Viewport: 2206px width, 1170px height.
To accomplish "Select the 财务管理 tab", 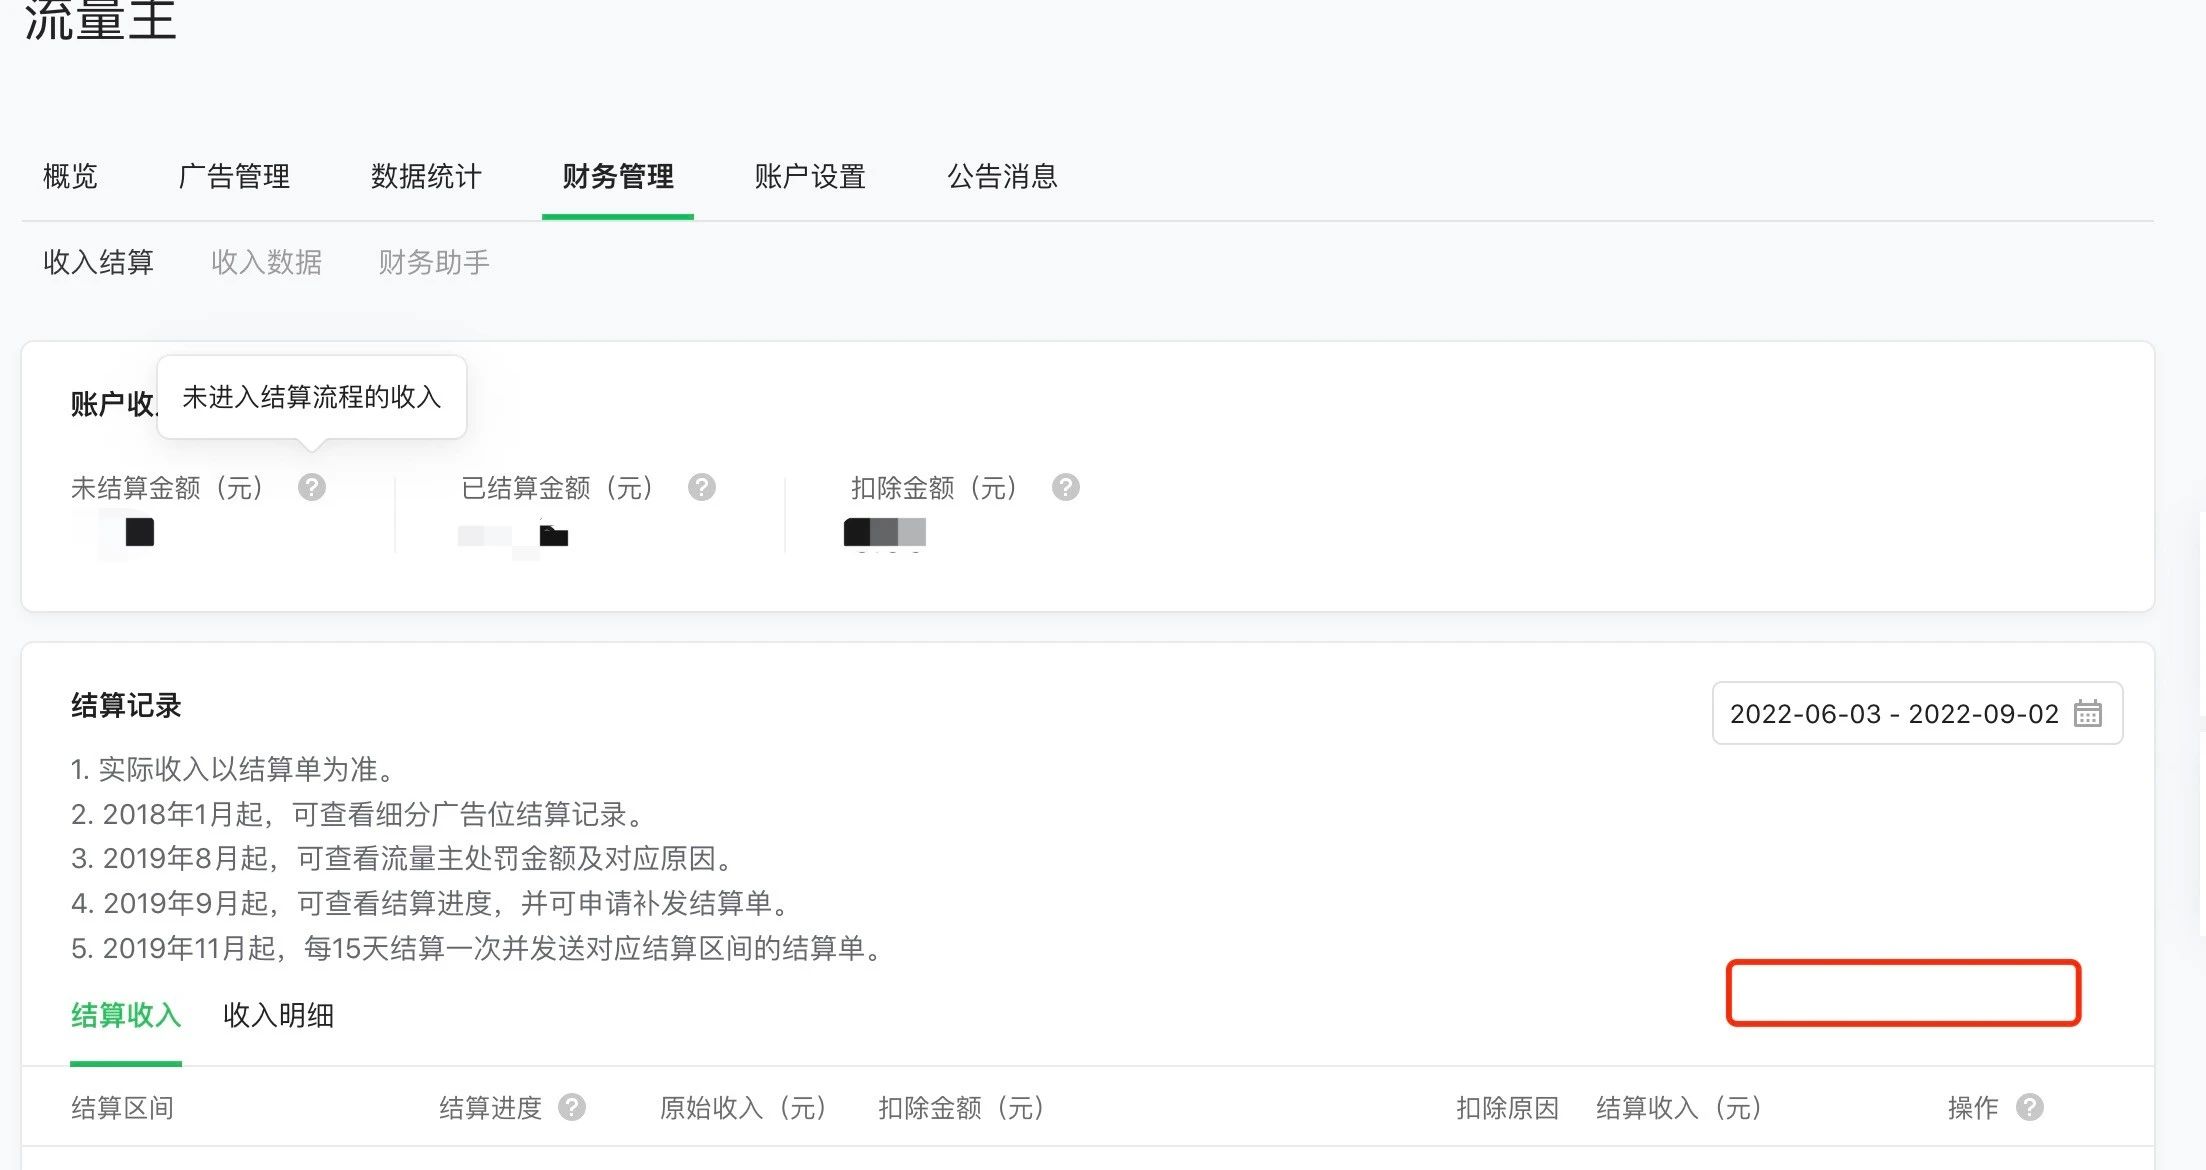I will click(x=618, y=177).
